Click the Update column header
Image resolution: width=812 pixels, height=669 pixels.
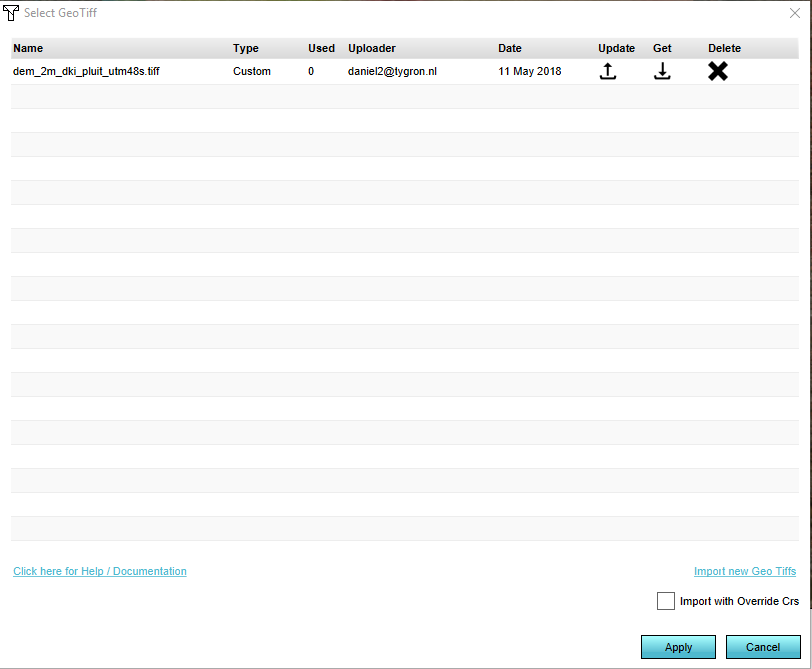pyautogui.click(x=616, y=48)
